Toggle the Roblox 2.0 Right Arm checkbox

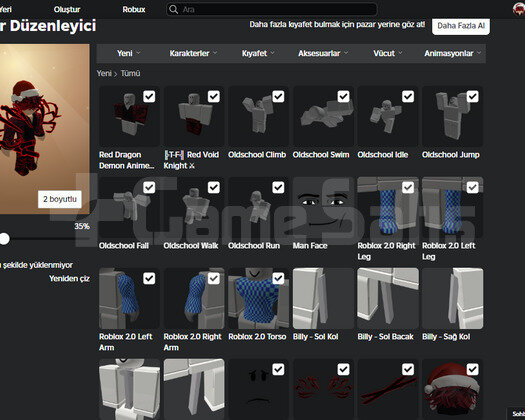[214, 278]
